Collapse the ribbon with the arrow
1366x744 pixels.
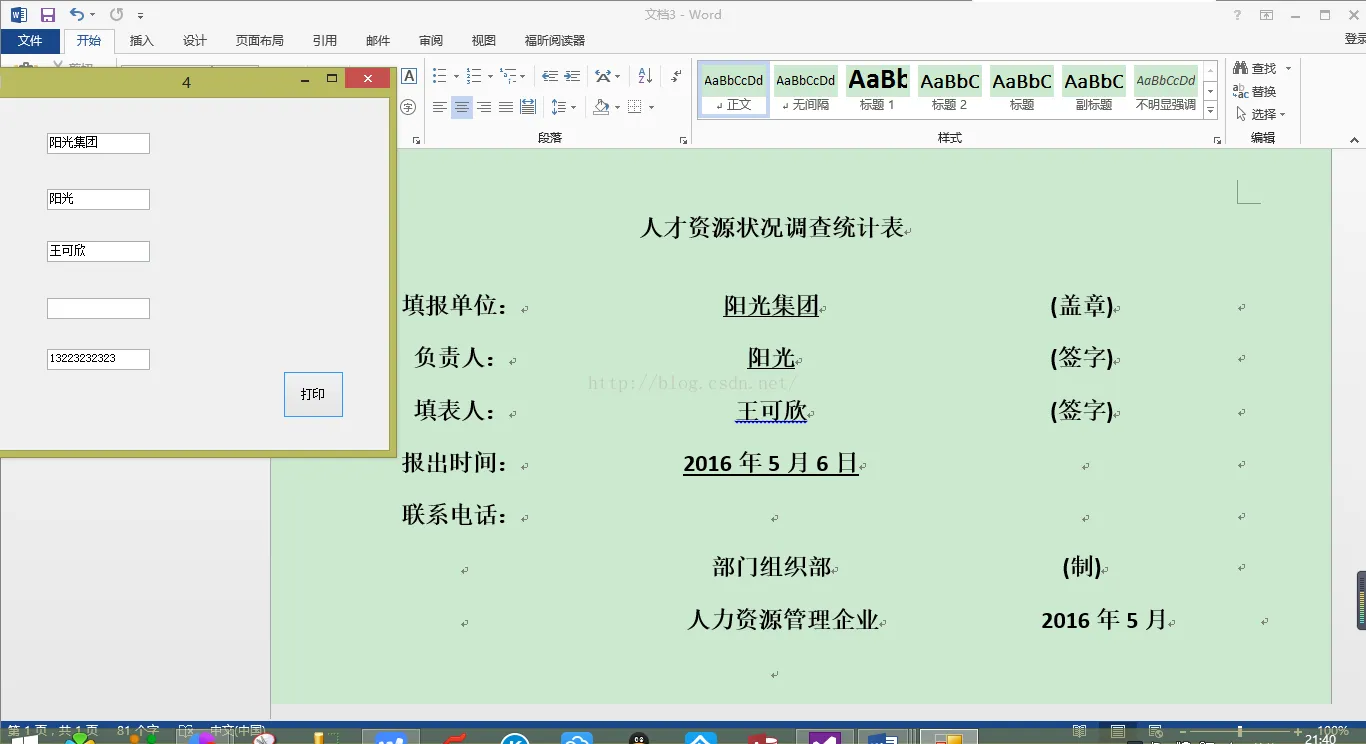click(1354, 141)
